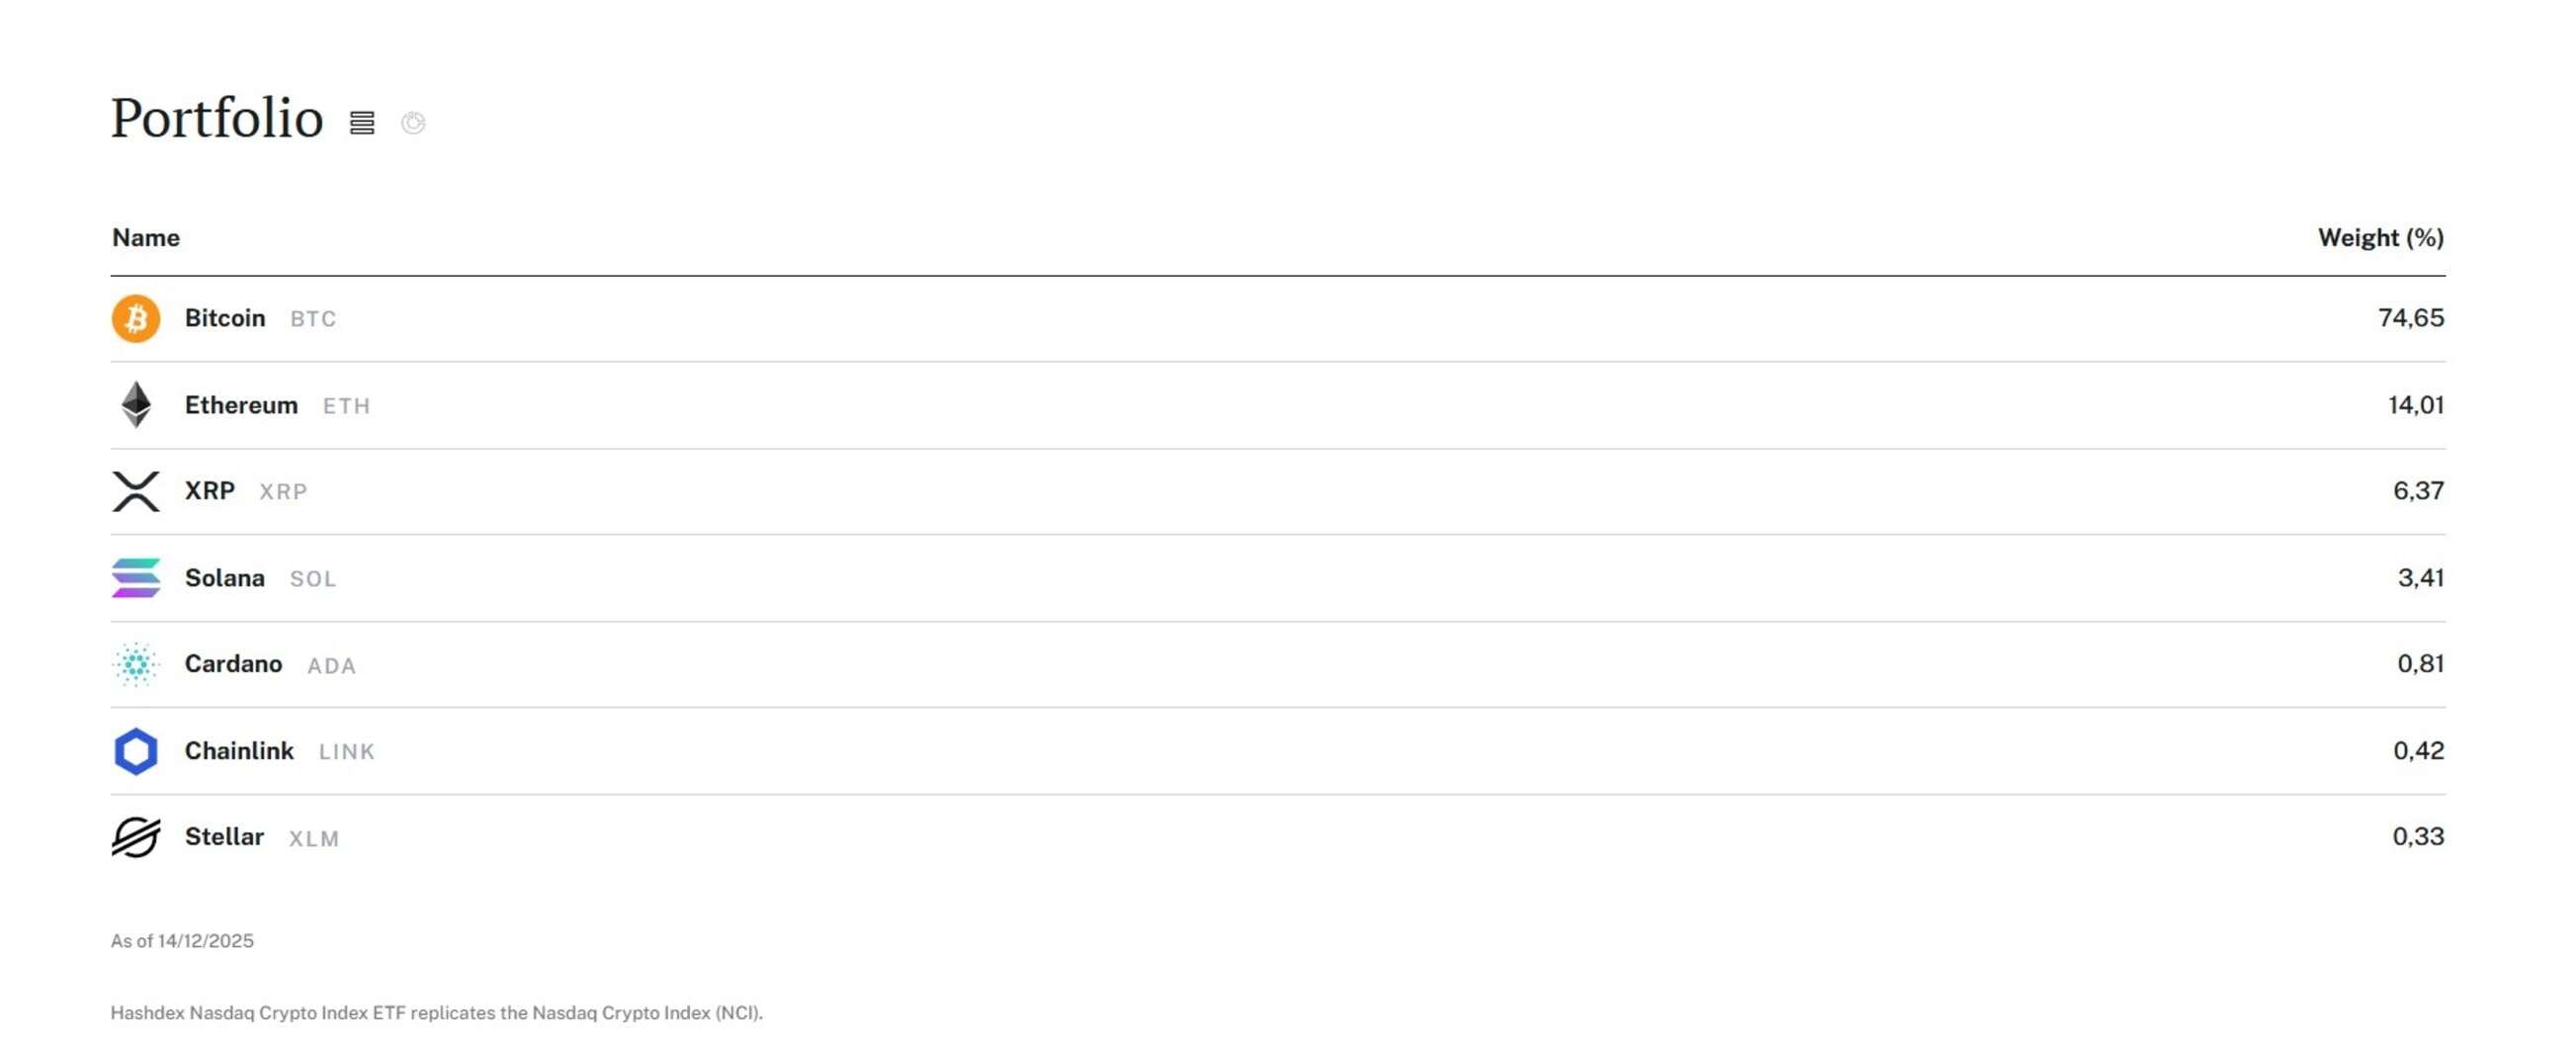2576x1040 pixels.
Task: Click the Stellar logo icon
Action: (x=137, y=837)
